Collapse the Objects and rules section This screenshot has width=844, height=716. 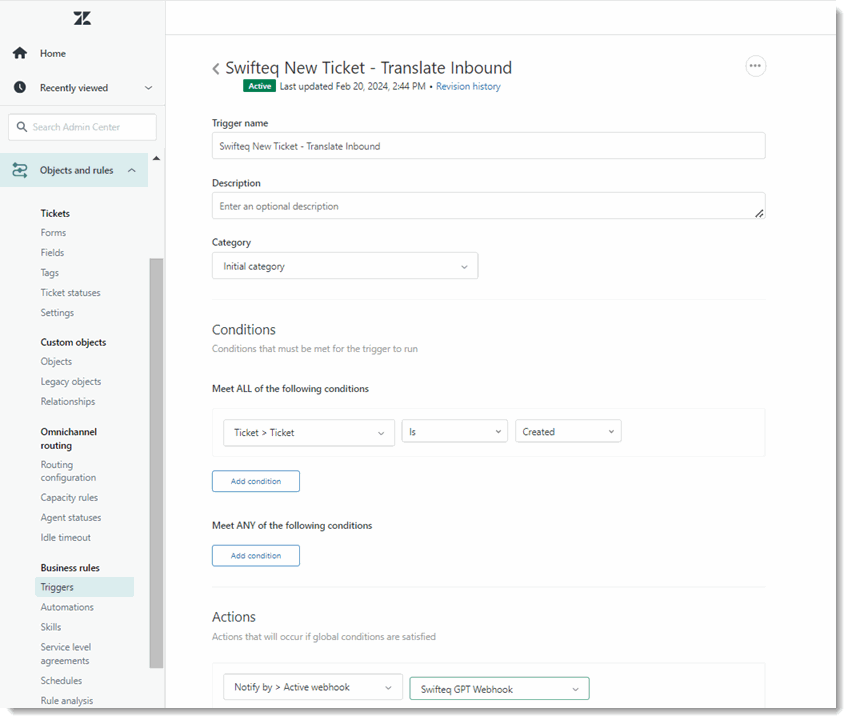click(132, 170)
